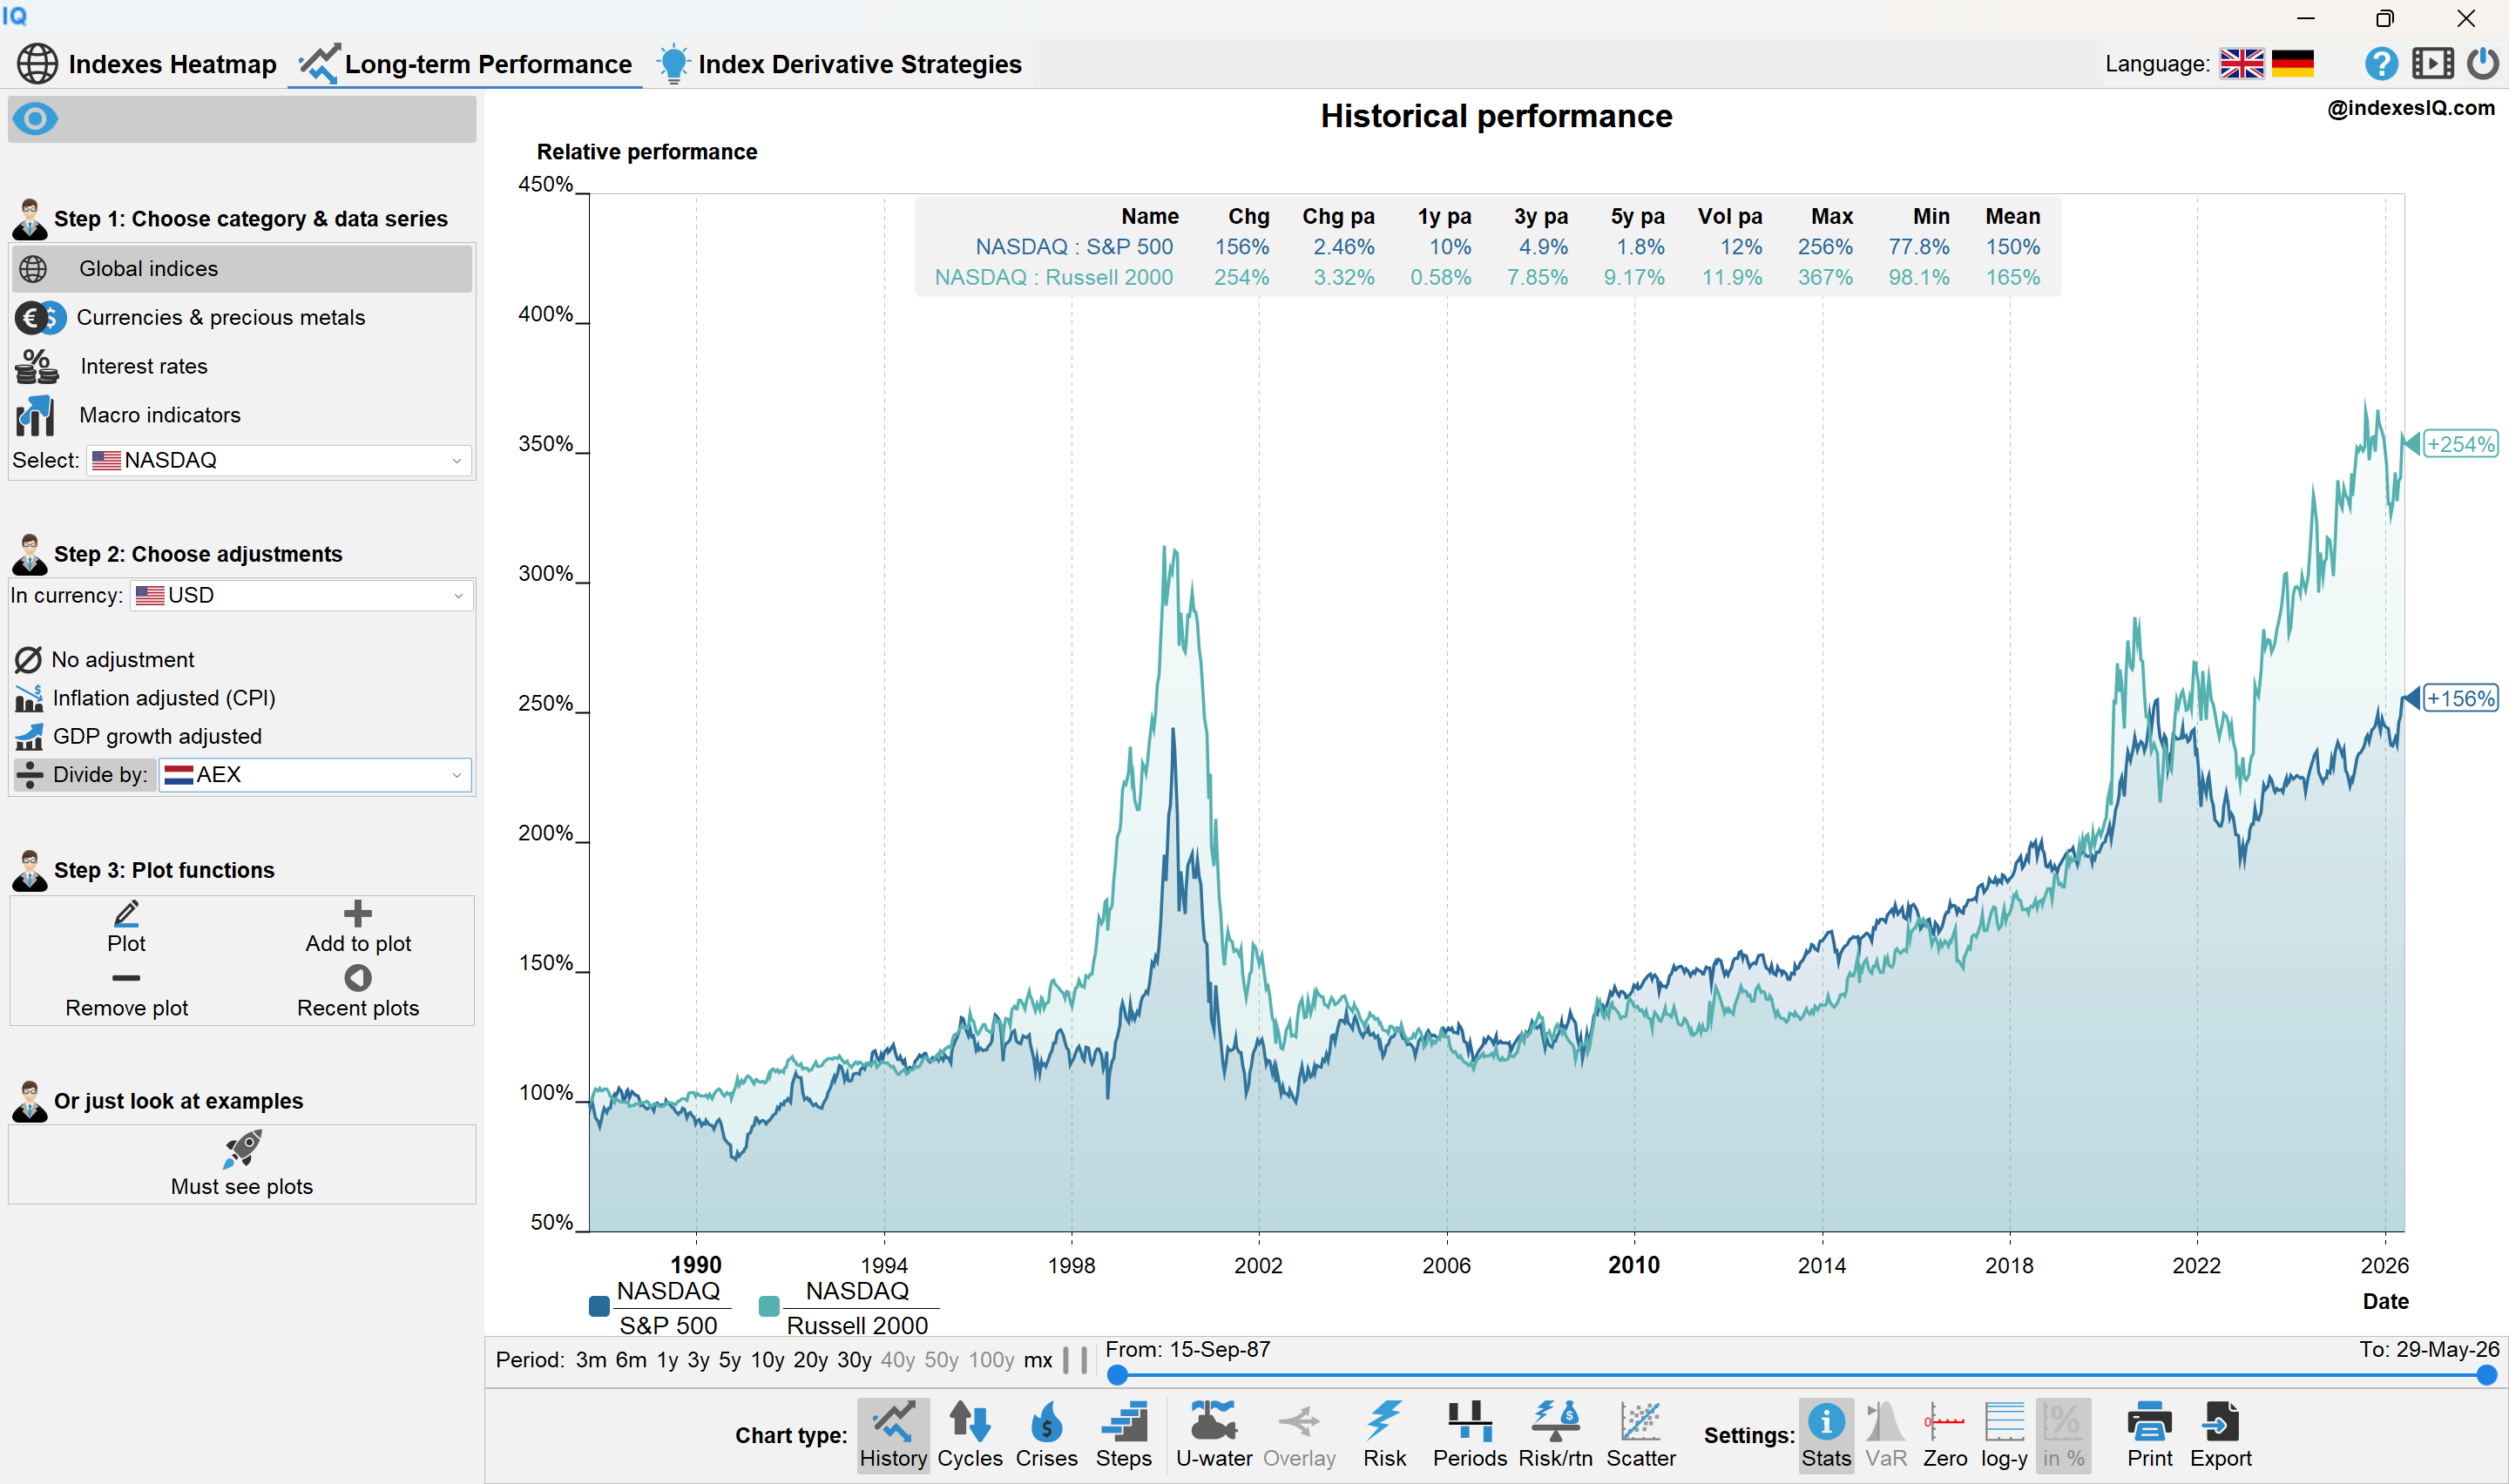Set period to 6m

tap(631, 1360)
